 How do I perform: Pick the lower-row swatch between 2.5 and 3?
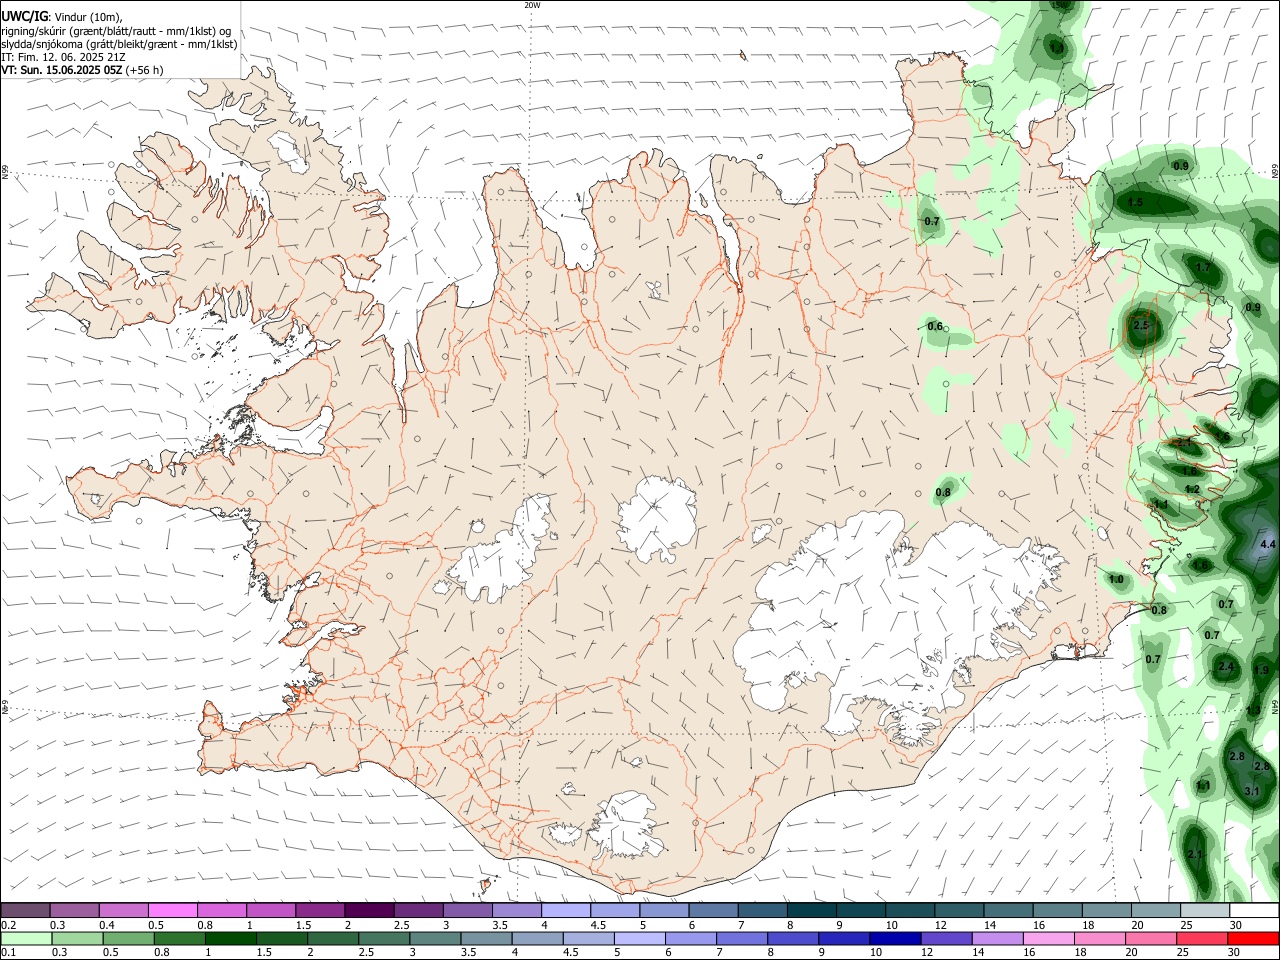[x=385, y=939]
